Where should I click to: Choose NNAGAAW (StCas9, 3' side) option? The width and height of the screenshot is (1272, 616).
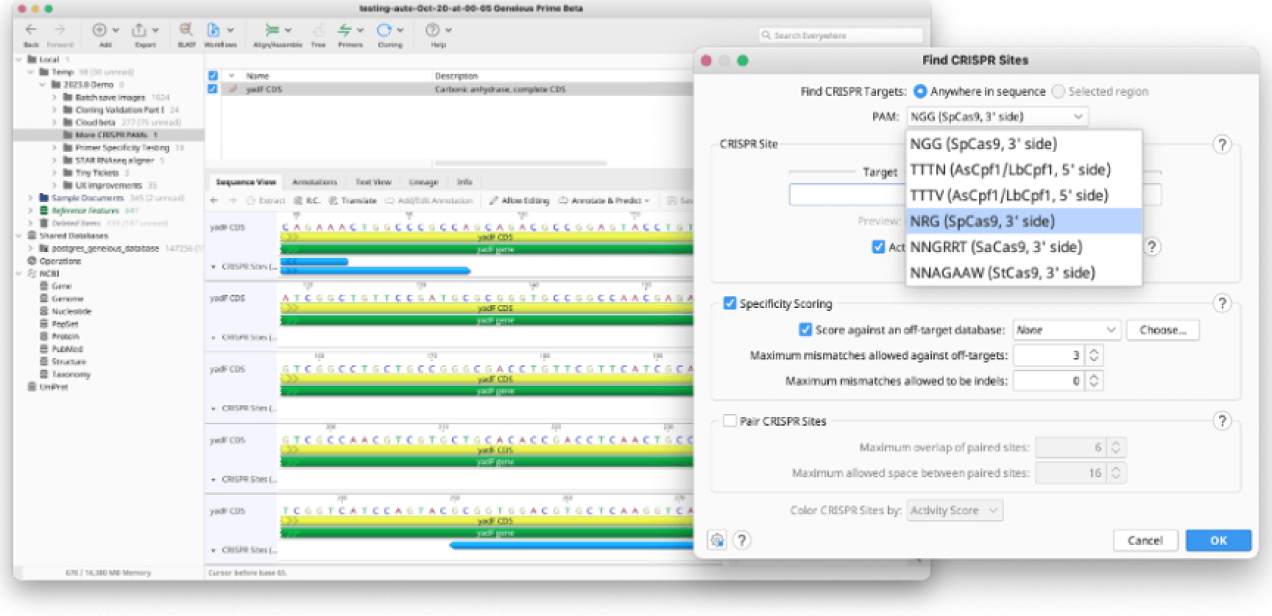tap(1023, 272)
